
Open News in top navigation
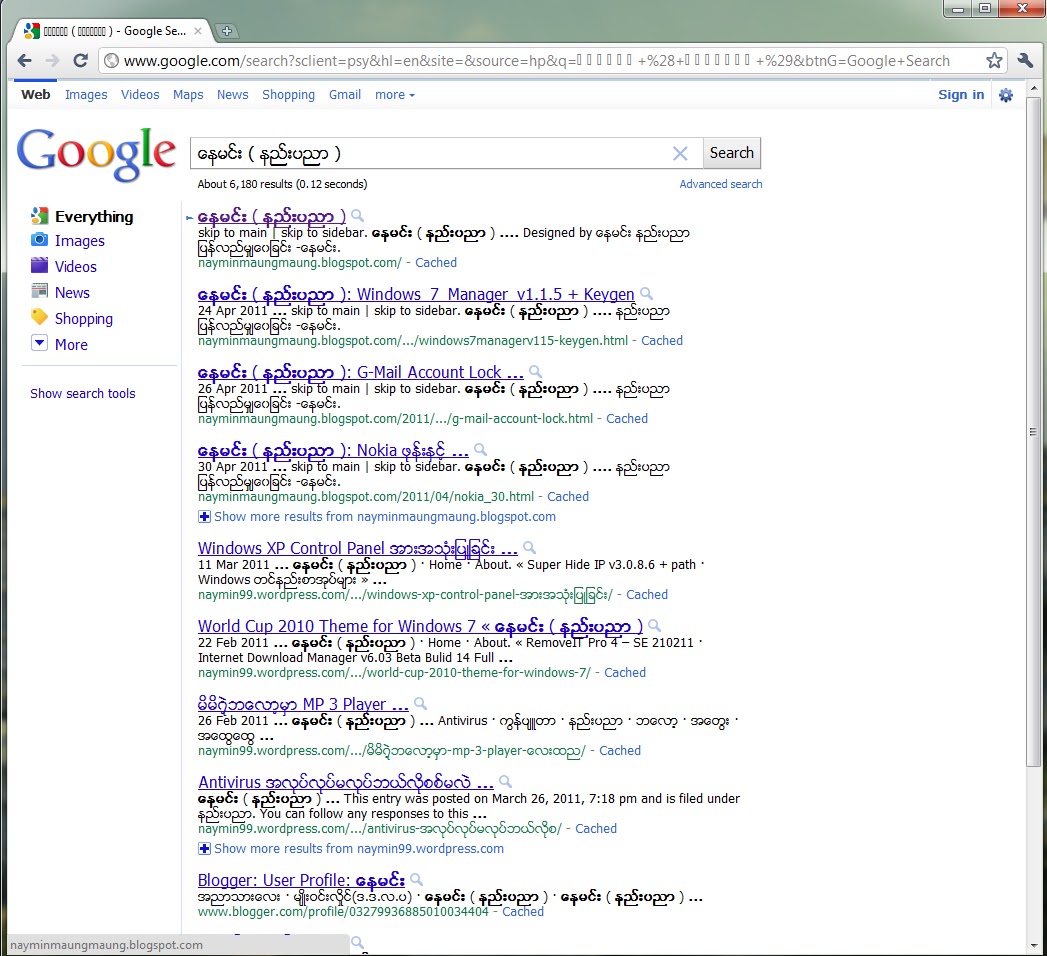click(x=232, y=95)
